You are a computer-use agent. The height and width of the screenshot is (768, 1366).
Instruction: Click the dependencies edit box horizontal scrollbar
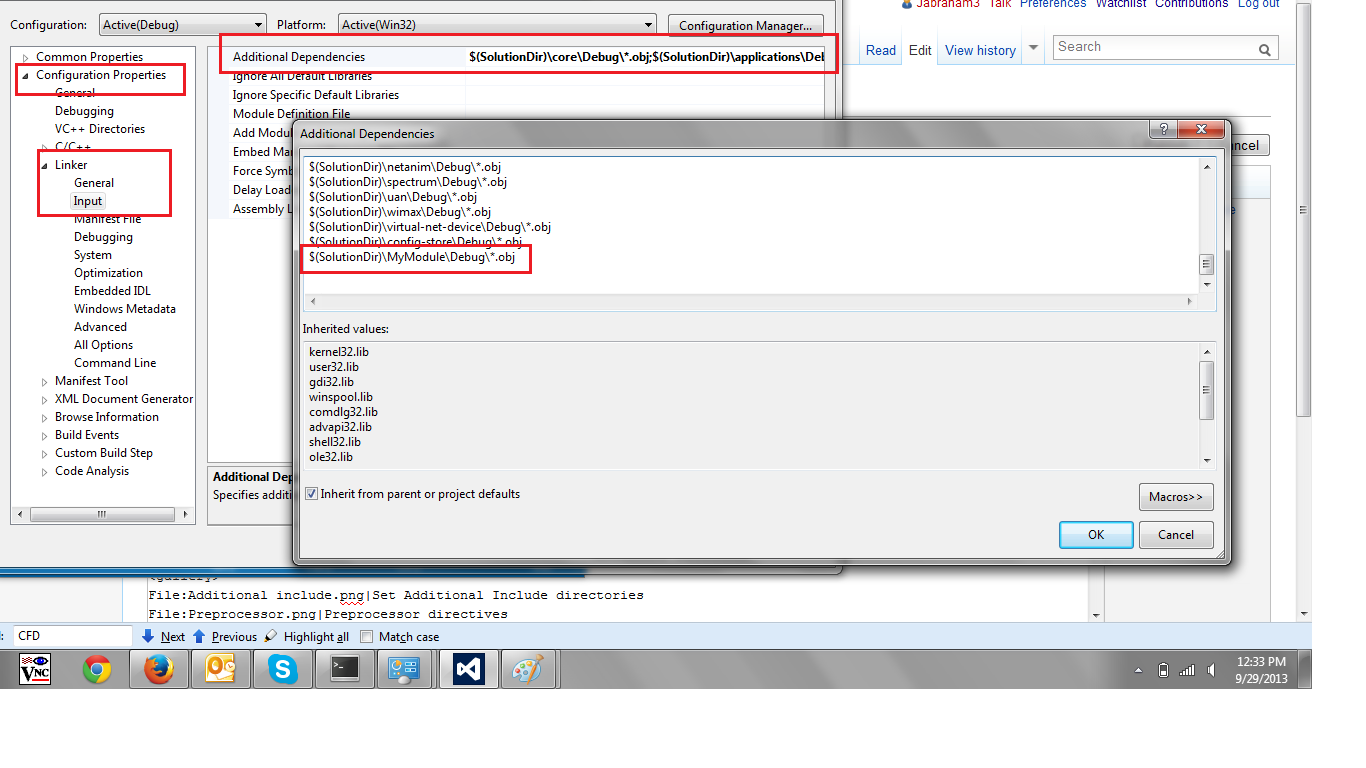pos(752,301)
